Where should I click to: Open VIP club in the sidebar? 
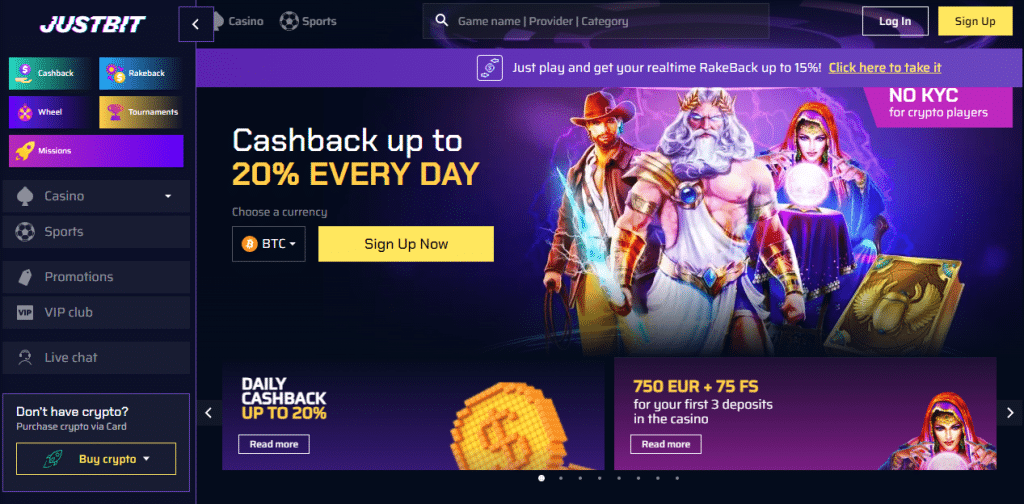click(x=96, y=313)
